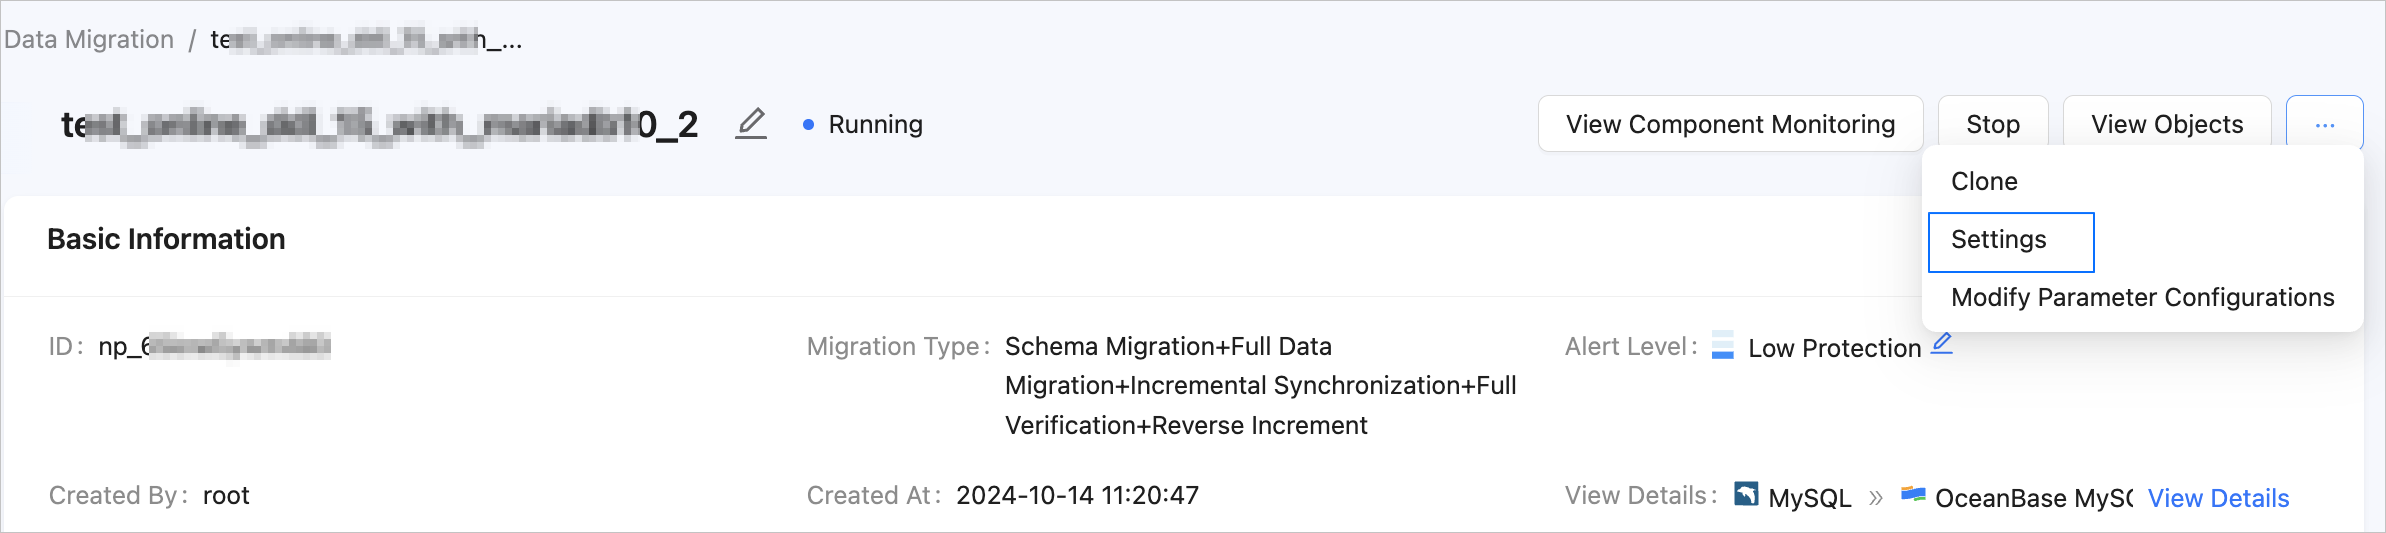Click the MySQL source database icon
This screenshot has width=2386, height=533.
(1746, 494)
